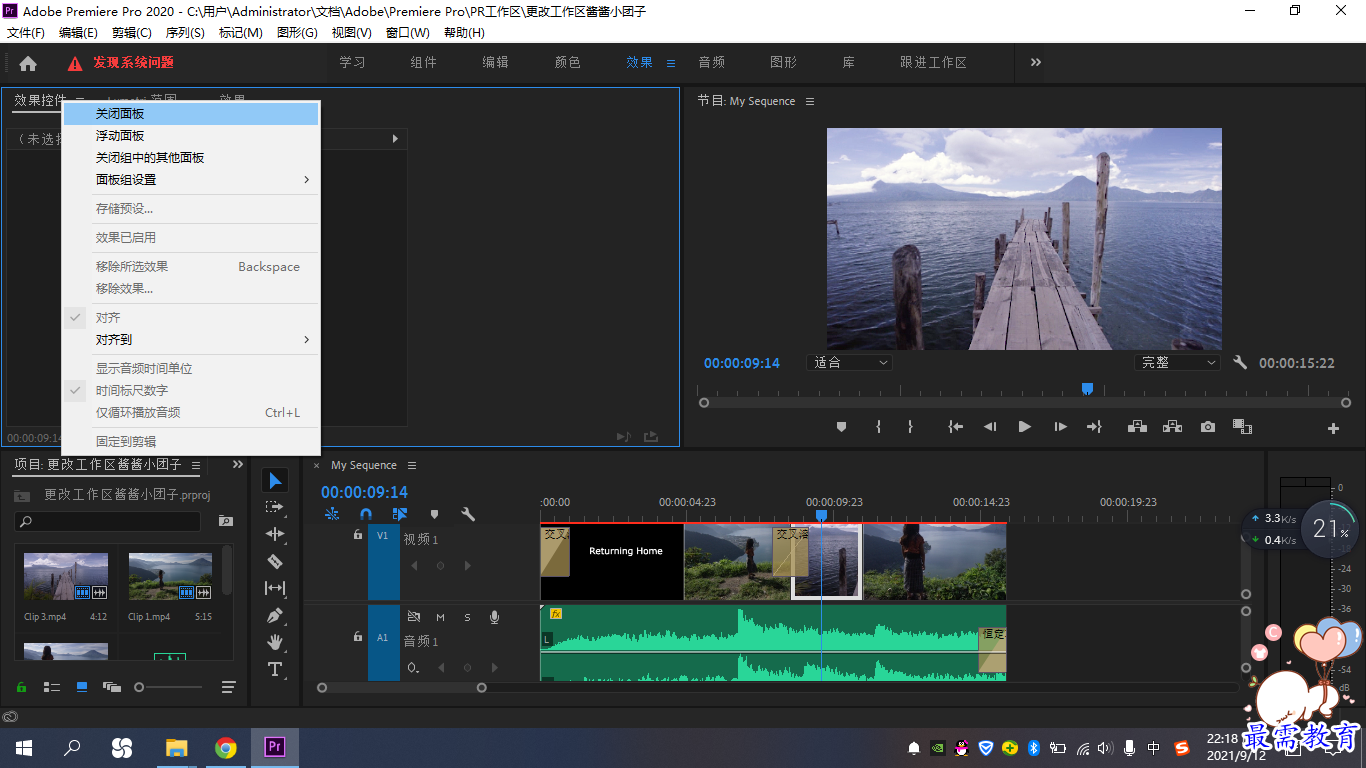Toggle timeline snapping magnet
The height and width of the screenshot is (768, 1366).
point(366,514)
